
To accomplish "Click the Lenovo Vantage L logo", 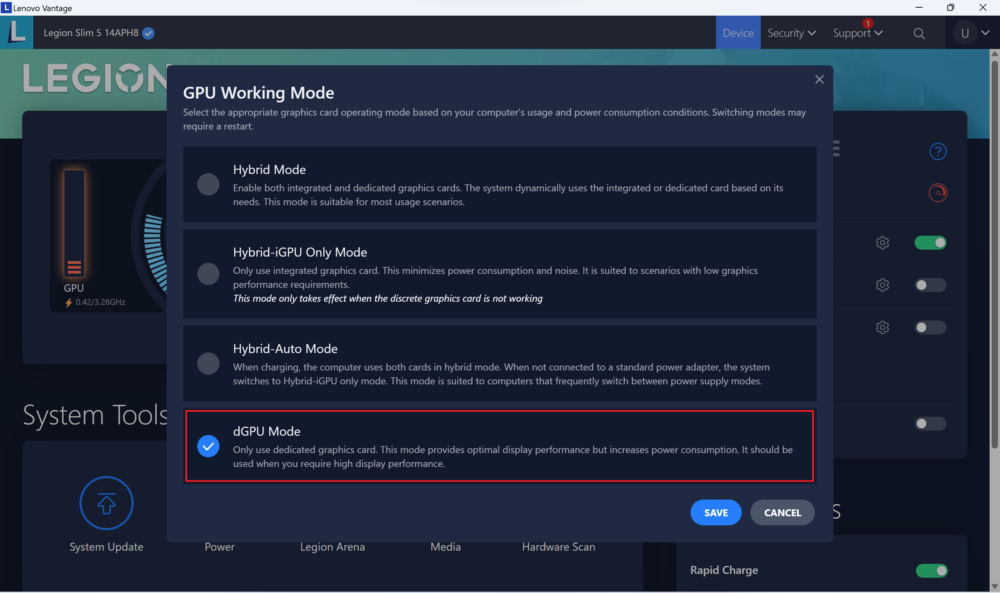I will click(17, 32).
